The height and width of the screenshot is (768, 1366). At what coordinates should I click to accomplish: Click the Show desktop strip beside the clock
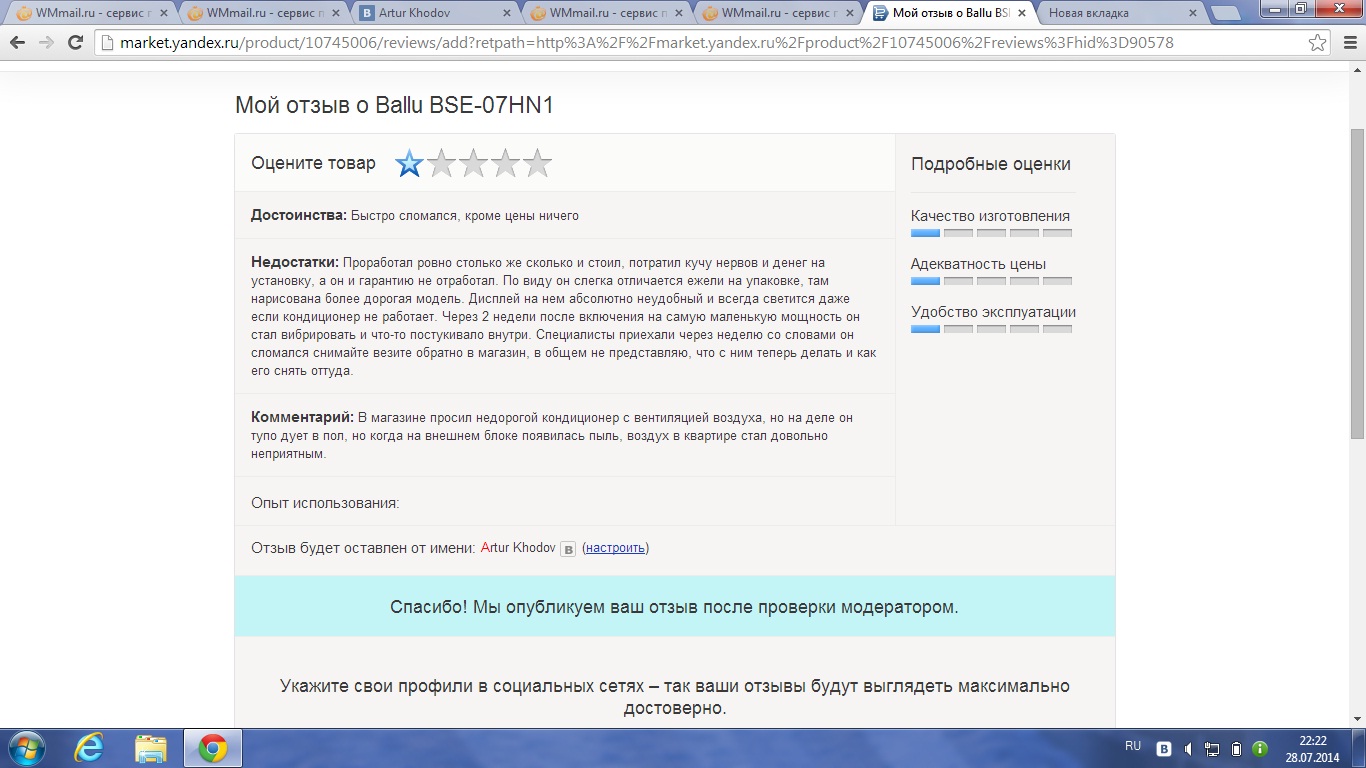click(x=1359, y=748)
